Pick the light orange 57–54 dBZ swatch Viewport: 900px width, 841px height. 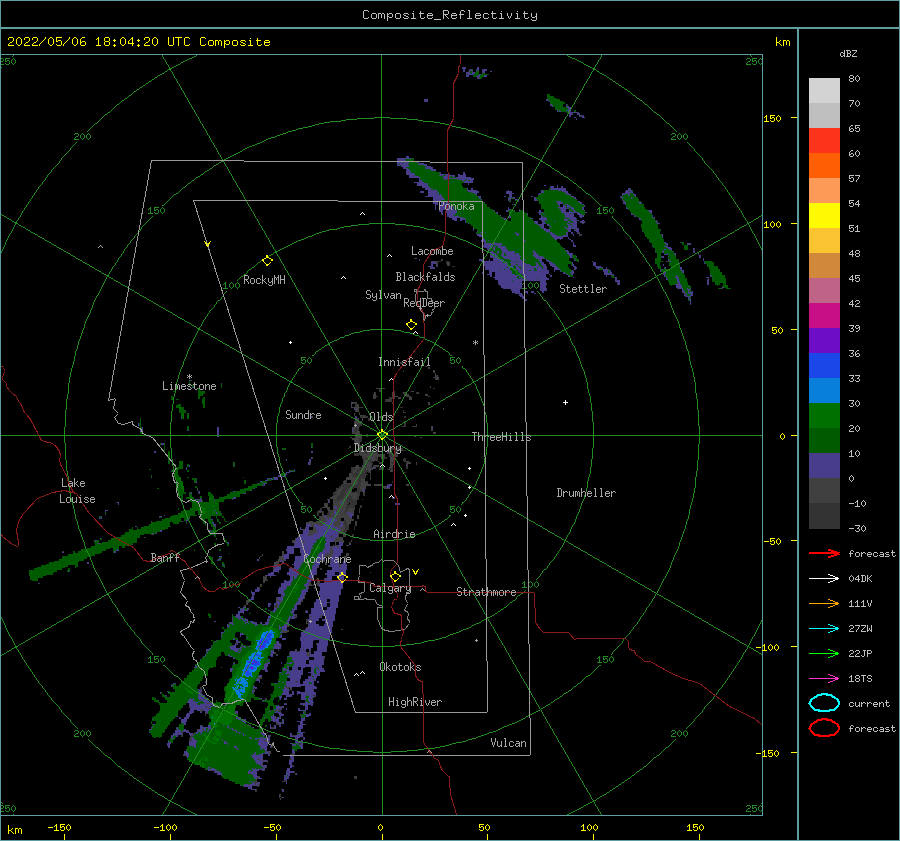824,191
